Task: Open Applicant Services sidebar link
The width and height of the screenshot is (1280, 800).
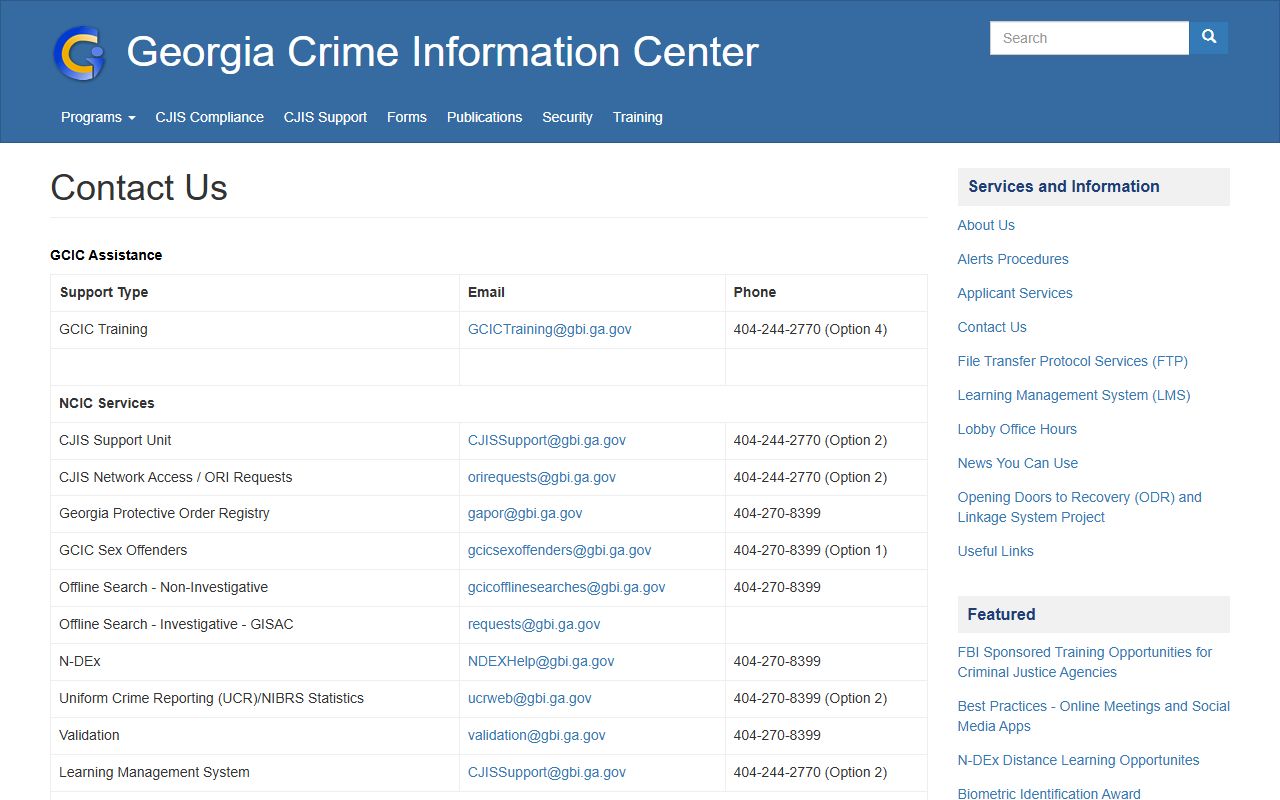Action: [1015, 293]
